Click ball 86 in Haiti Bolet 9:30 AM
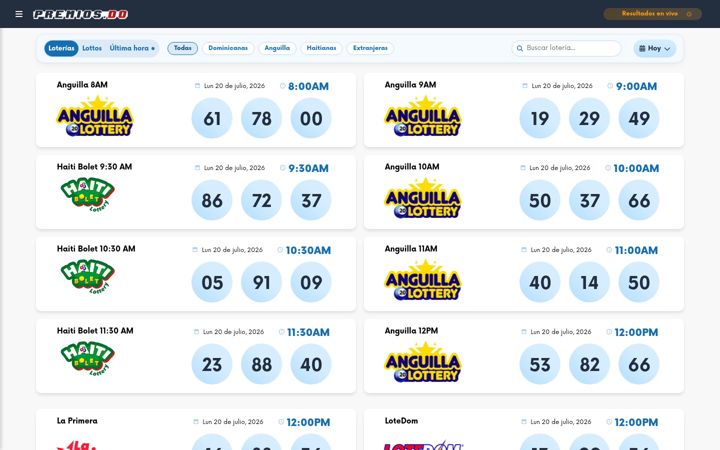The image size is (720, 450). [x=212, y=200]
